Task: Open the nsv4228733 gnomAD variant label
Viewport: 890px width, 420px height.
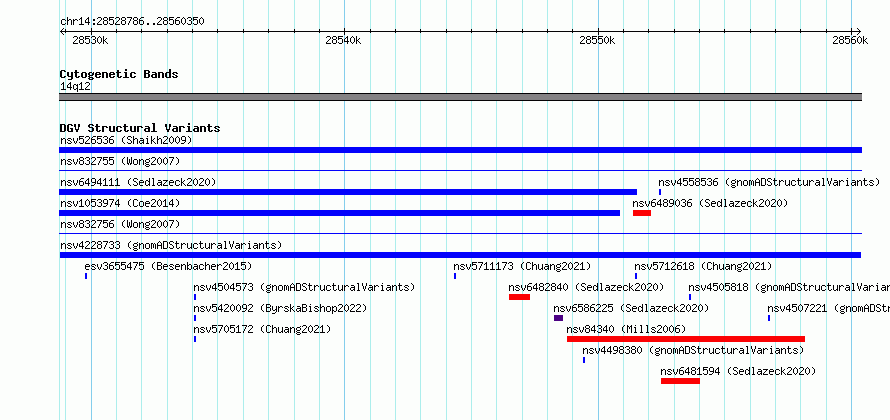Action: 171,245
